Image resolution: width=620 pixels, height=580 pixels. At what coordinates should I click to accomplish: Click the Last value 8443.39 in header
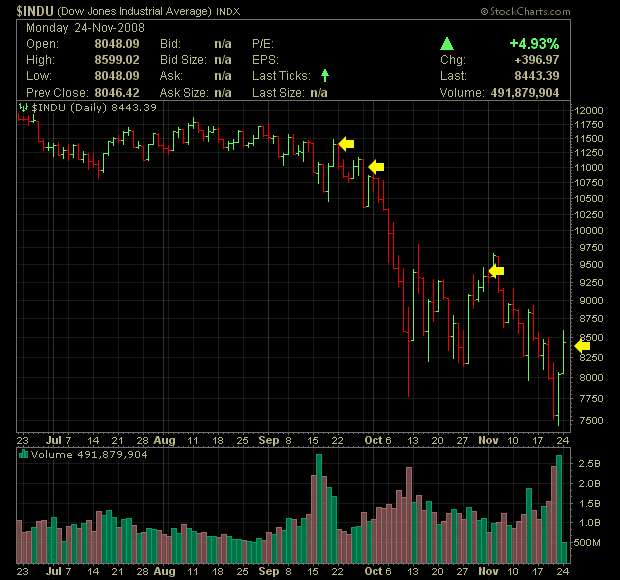pyautogui.click(x=537, y=76)
